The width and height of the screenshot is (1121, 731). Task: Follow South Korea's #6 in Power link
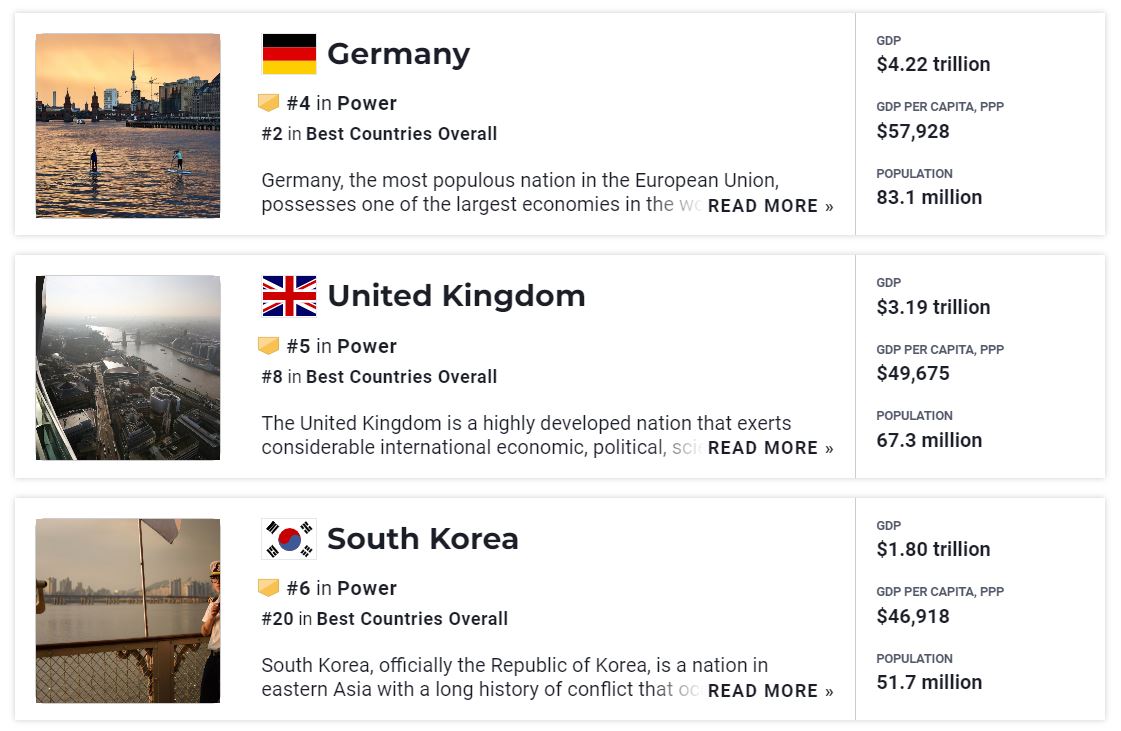(342, 588)
